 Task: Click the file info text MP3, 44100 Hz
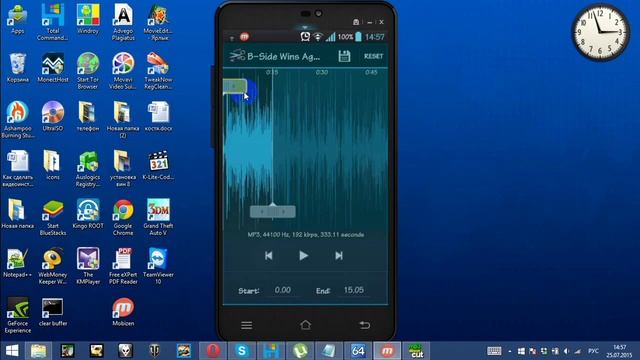306,235
